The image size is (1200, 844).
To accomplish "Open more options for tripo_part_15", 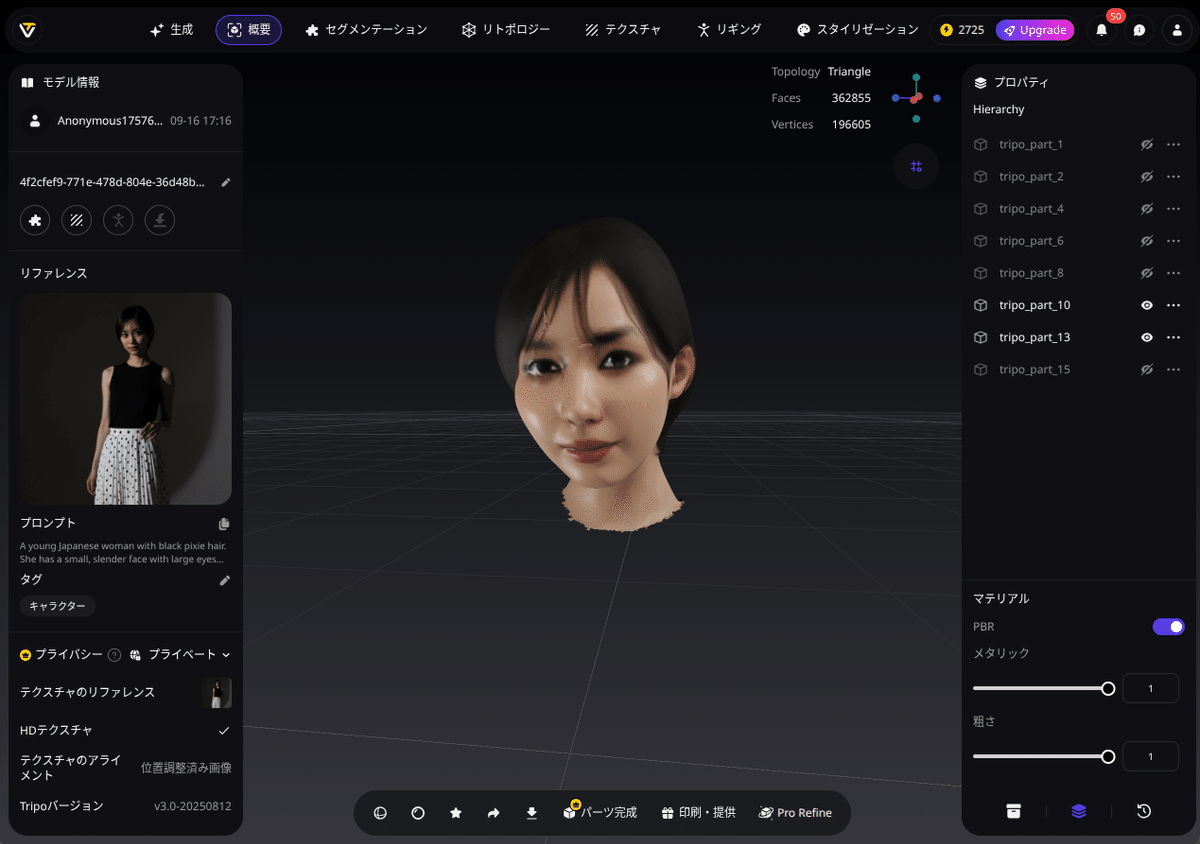I will 1174,370.
